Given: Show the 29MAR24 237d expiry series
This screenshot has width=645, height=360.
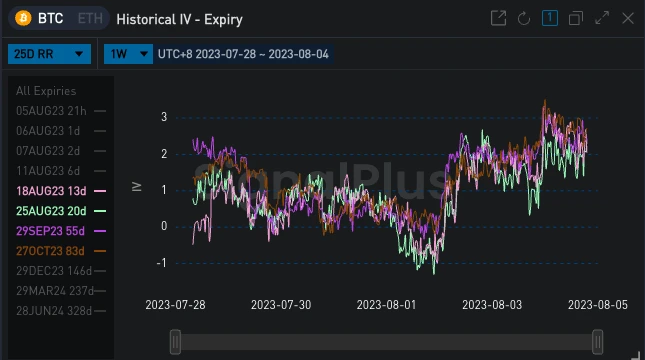Looking at the screenshot, I should click(x=60, y=291).
